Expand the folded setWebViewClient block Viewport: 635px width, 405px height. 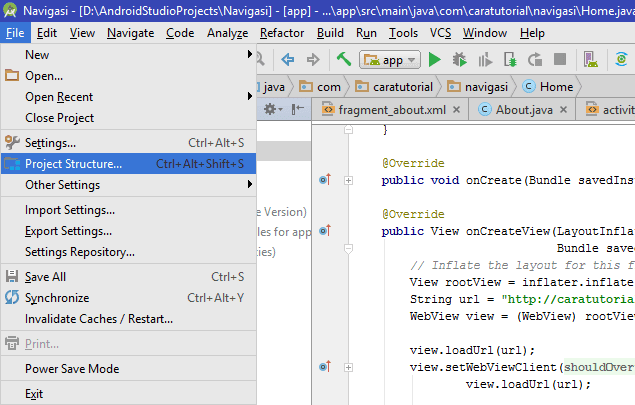tap(348, 367)
